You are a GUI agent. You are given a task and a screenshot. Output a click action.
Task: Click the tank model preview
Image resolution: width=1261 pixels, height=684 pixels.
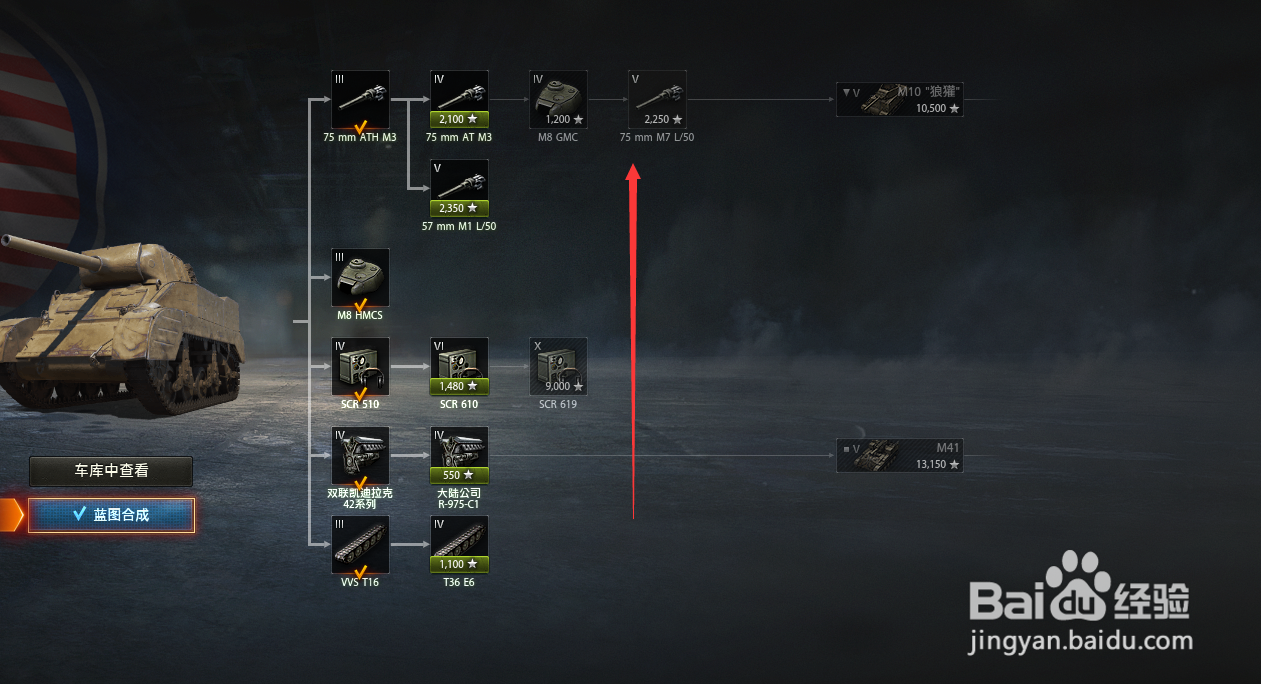tap(120, 320)
